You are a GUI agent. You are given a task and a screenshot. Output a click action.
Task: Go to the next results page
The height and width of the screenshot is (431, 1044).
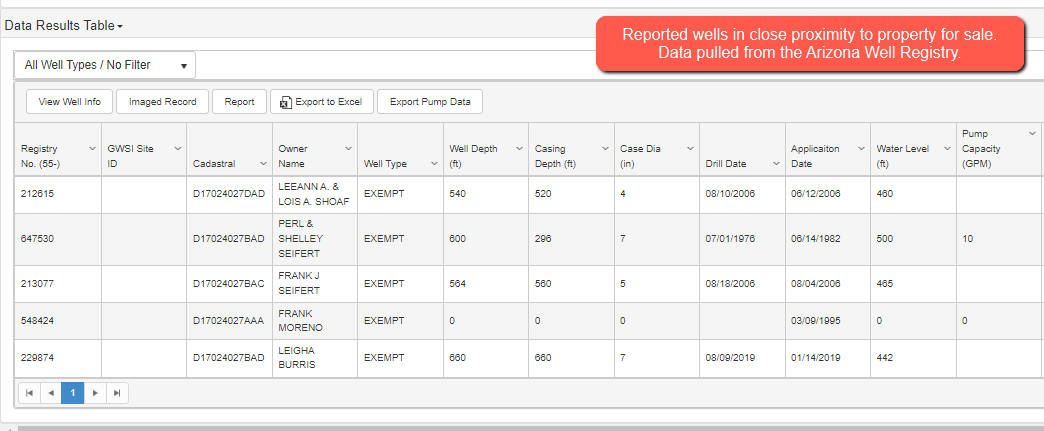[x=95, y=393]
